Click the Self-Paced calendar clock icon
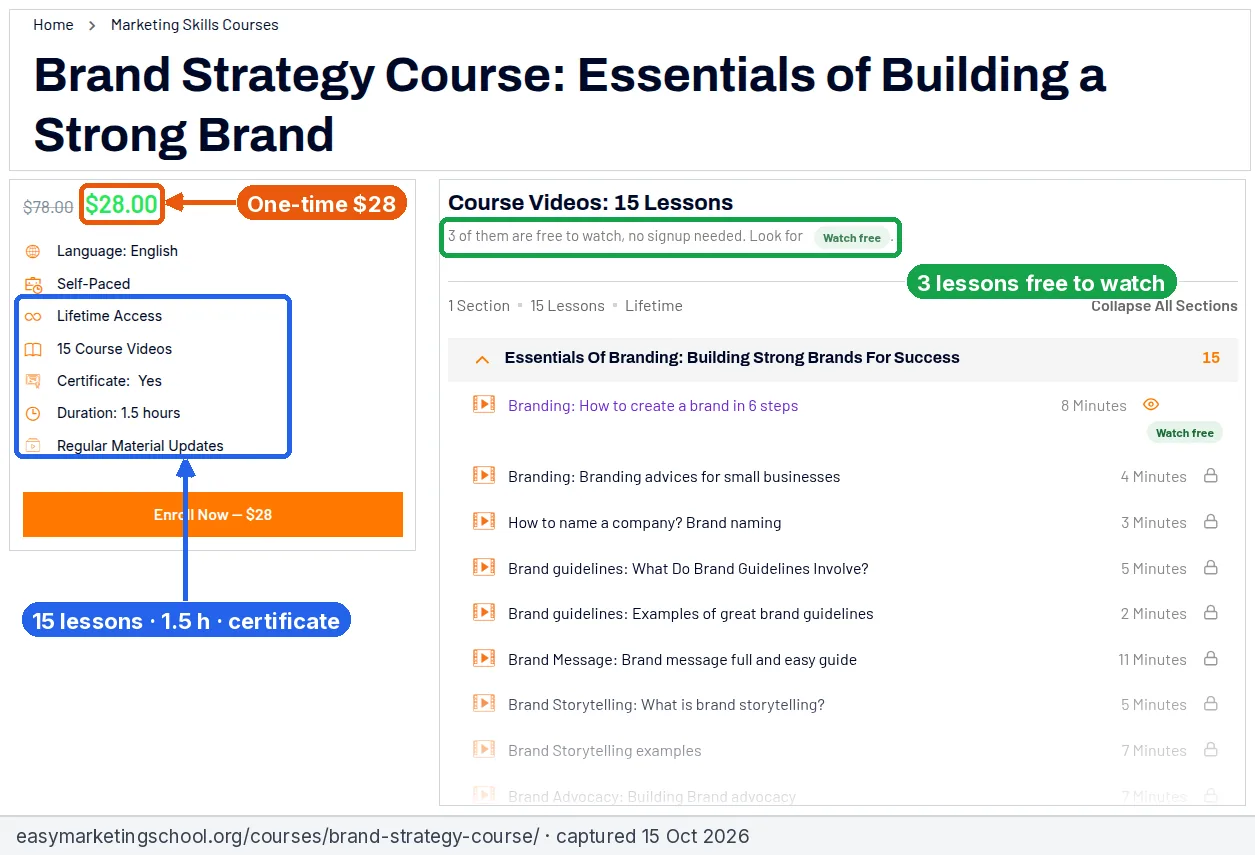The image size is (1255, 855). 33,284
